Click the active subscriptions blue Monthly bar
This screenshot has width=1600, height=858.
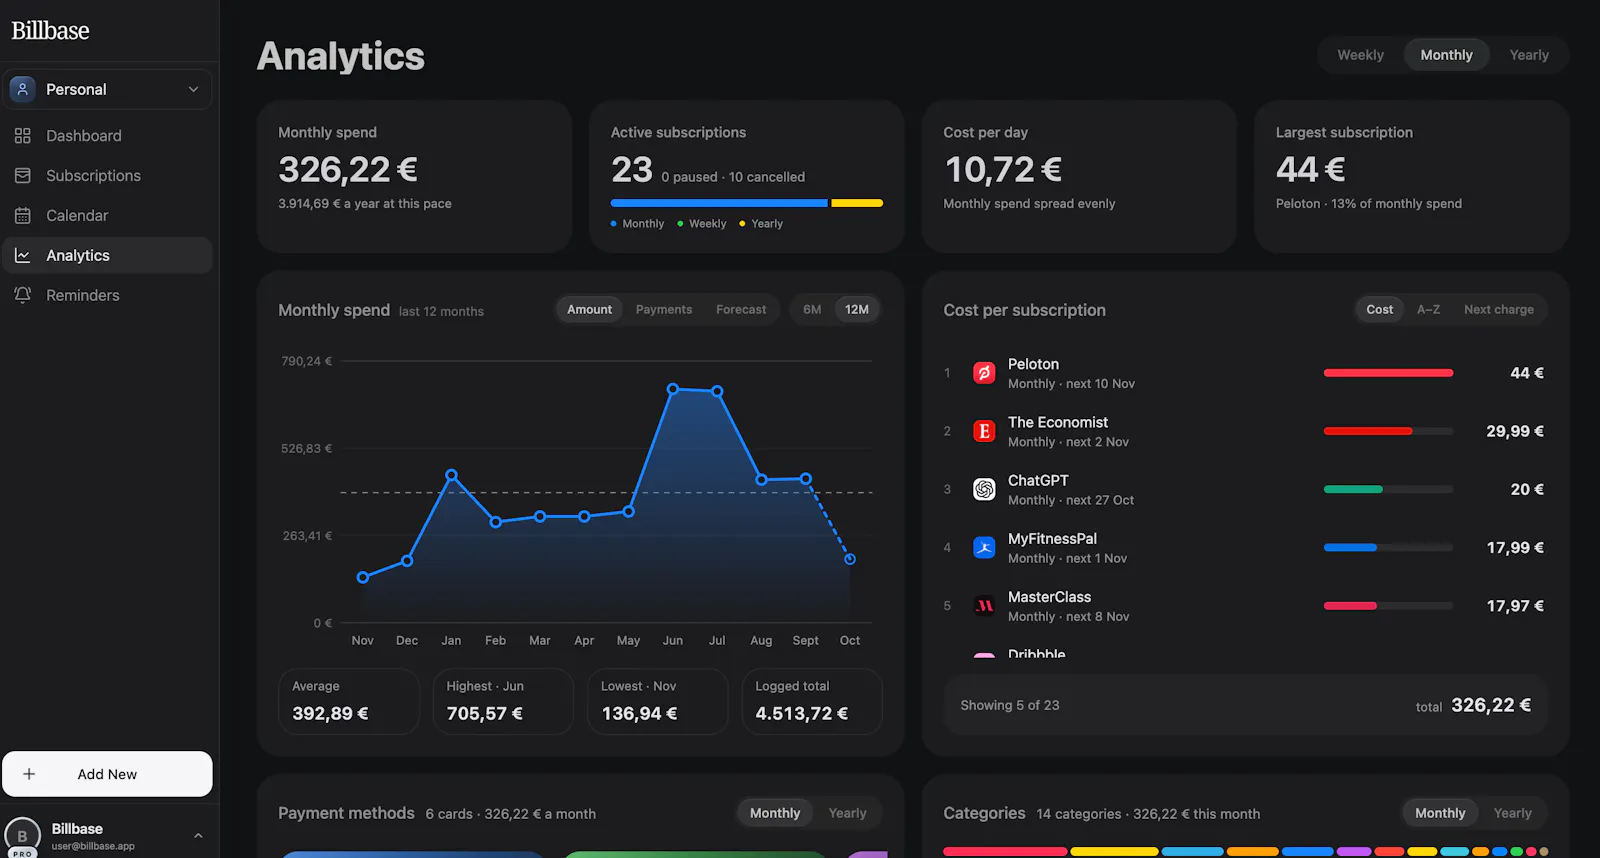(719, 203)
